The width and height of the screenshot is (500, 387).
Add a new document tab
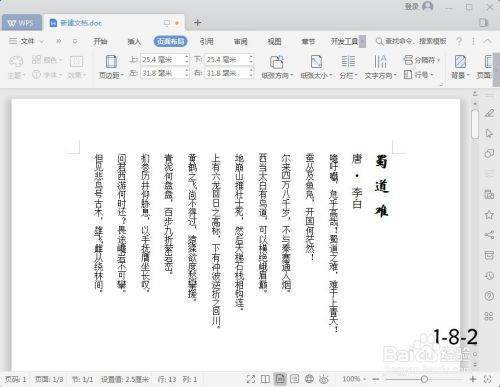tap(198, 22)
